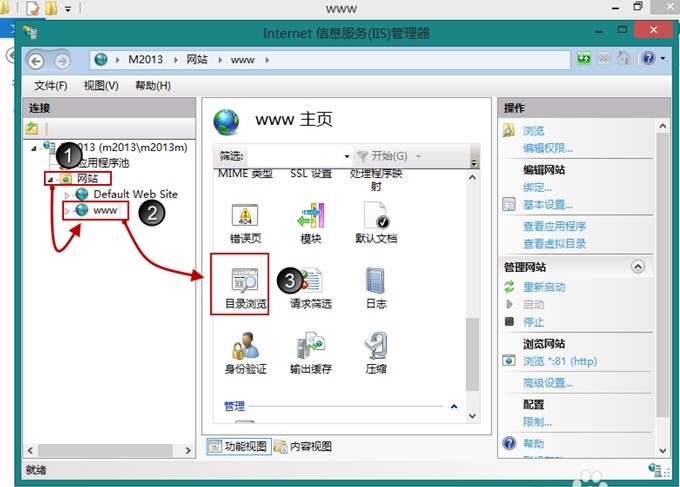
Task: Click arrow after M2013 in address bar
Action: [176, 60]
